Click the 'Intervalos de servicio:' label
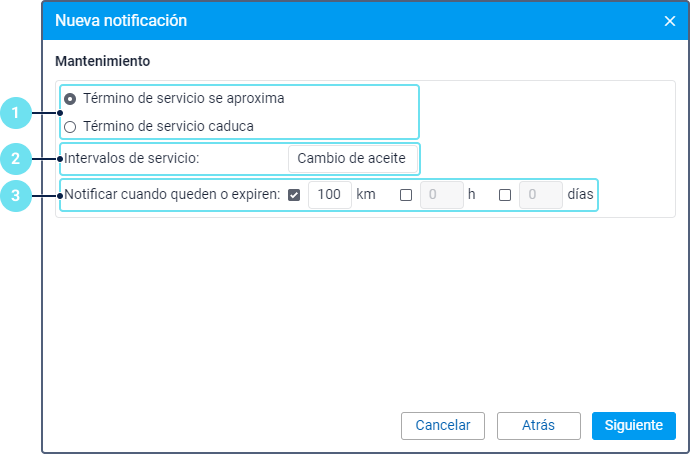Image resolution: width=690 pixels, height=454 pixels. pos(132,159)
